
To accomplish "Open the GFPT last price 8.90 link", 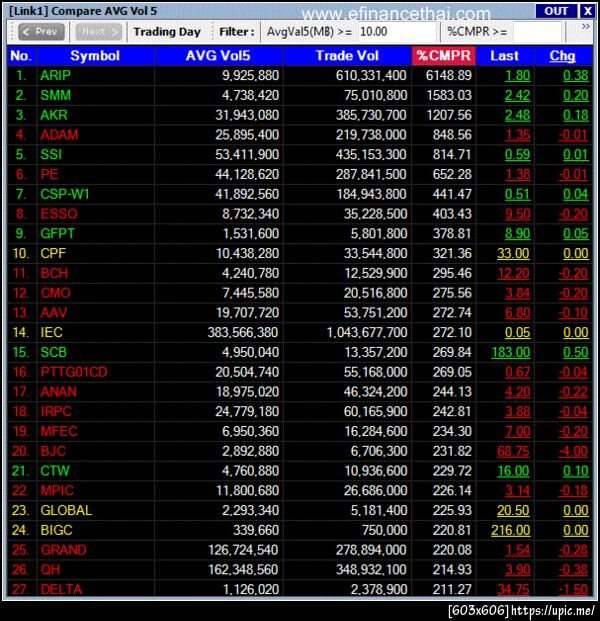I will [x=518, y=234].
